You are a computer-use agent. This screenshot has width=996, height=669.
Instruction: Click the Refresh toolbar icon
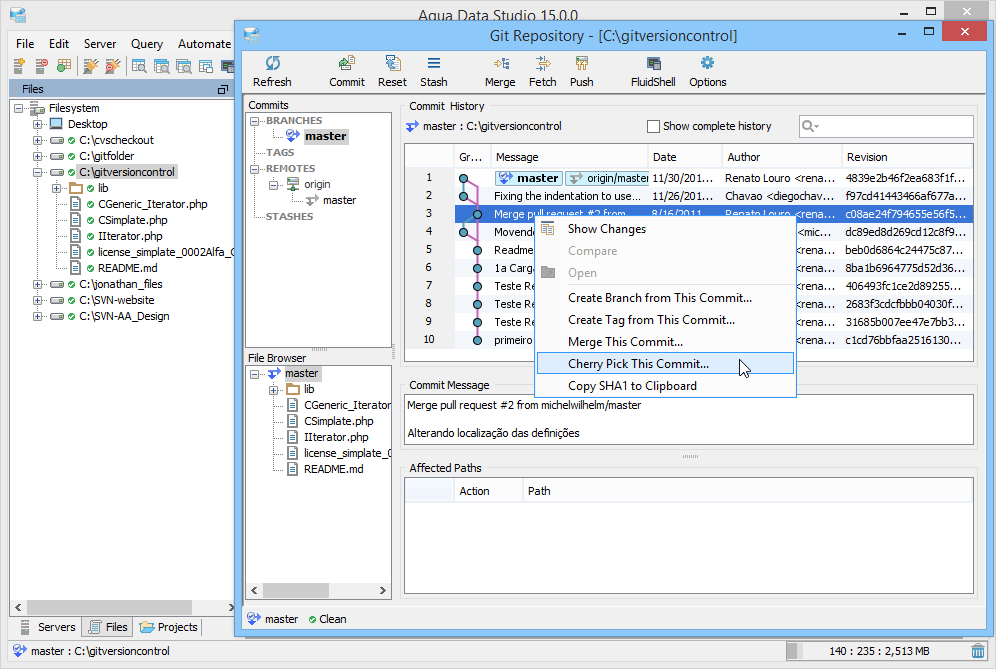pos(273,63)
